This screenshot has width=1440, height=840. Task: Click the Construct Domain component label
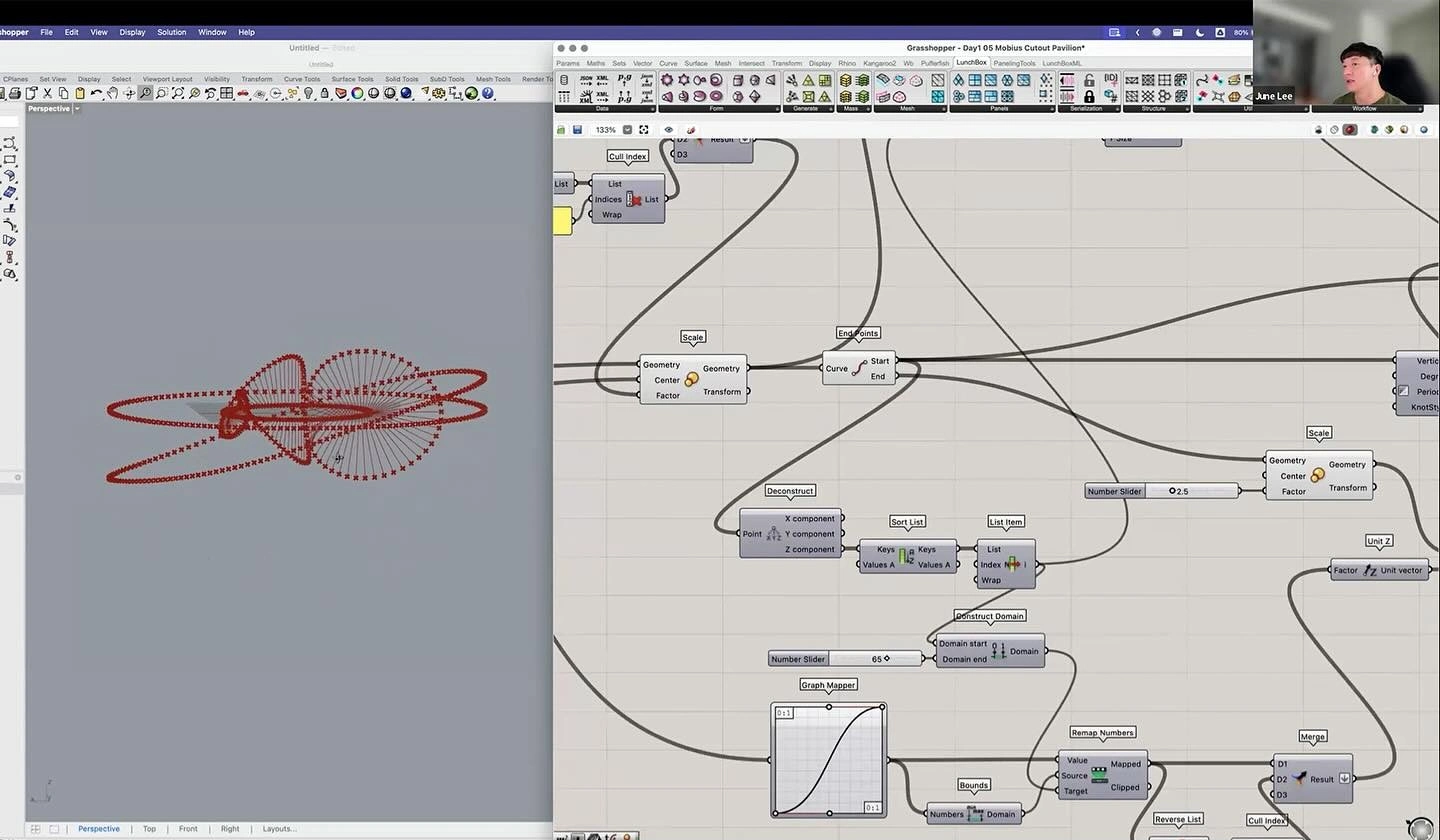point(990,616)
